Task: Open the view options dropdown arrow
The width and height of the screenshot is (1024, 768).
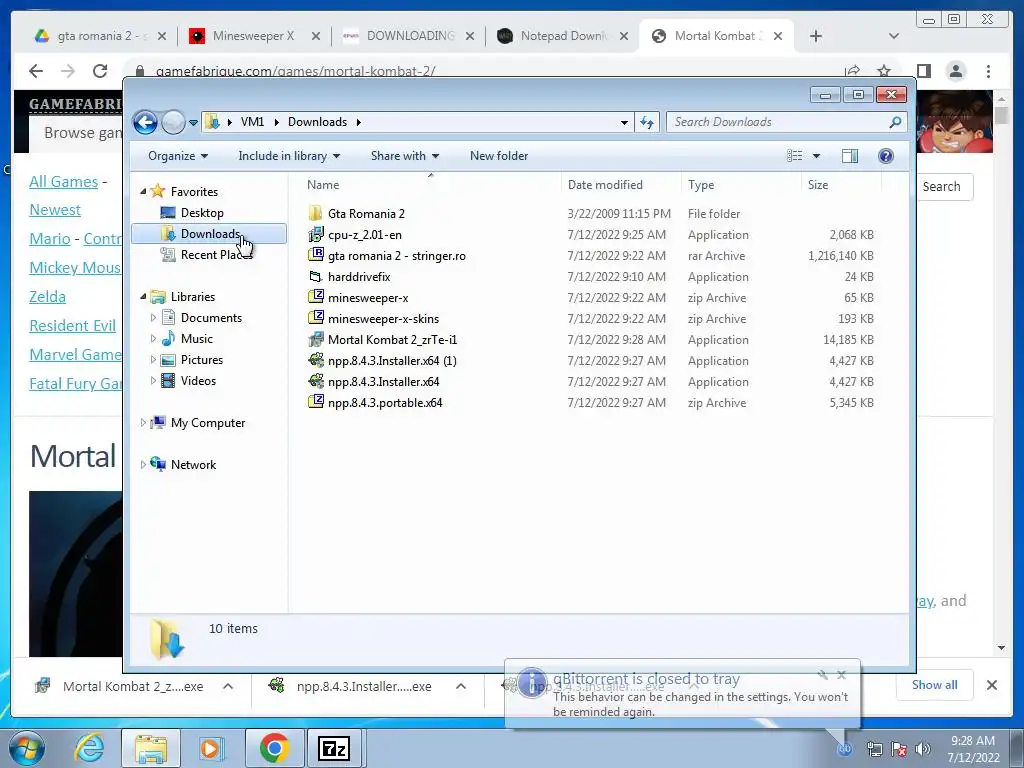Action: click(x=816, y=156)
